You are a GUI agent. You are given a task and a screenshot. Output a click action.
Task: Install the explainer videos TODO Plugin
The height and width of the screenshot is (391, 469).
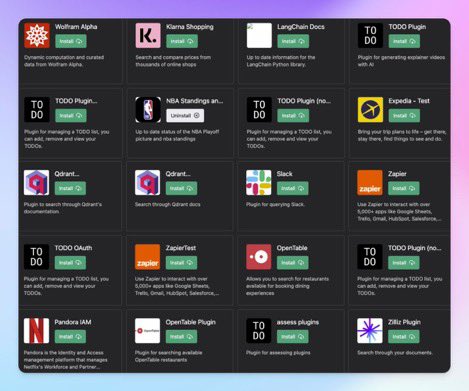(x=404, y=41)
